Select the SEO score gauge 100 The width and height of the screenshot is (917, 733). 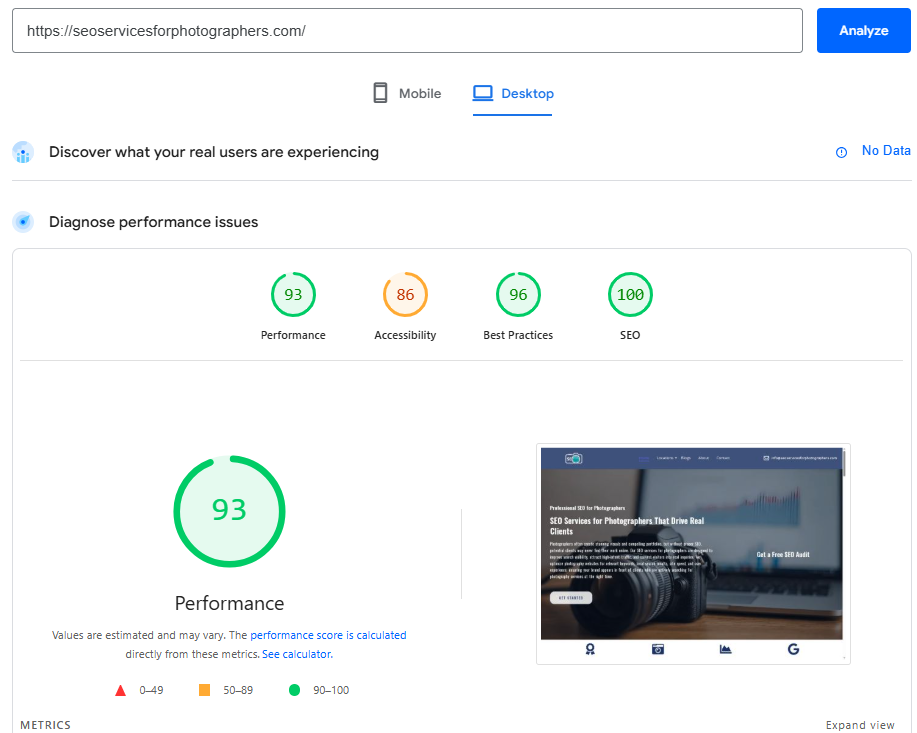tap(630, 295)
